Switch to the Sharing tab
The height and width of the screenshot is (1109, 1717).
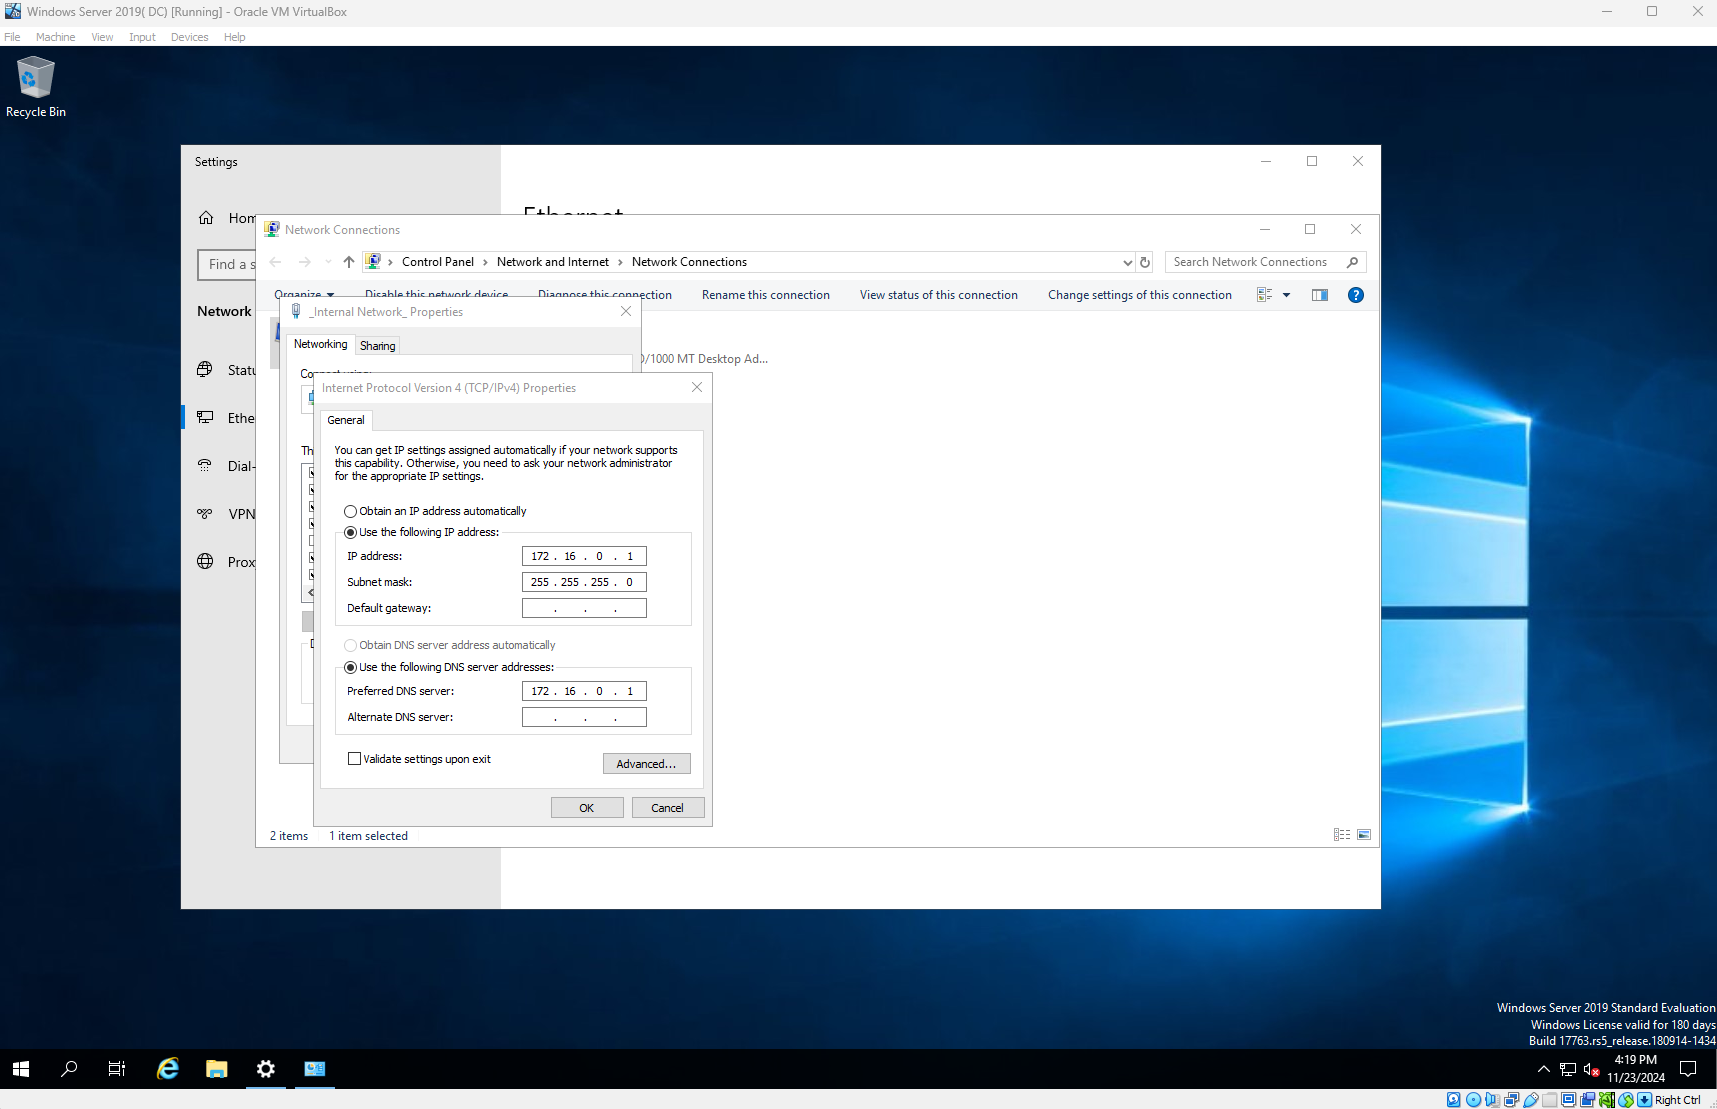(x=378, y=346)
